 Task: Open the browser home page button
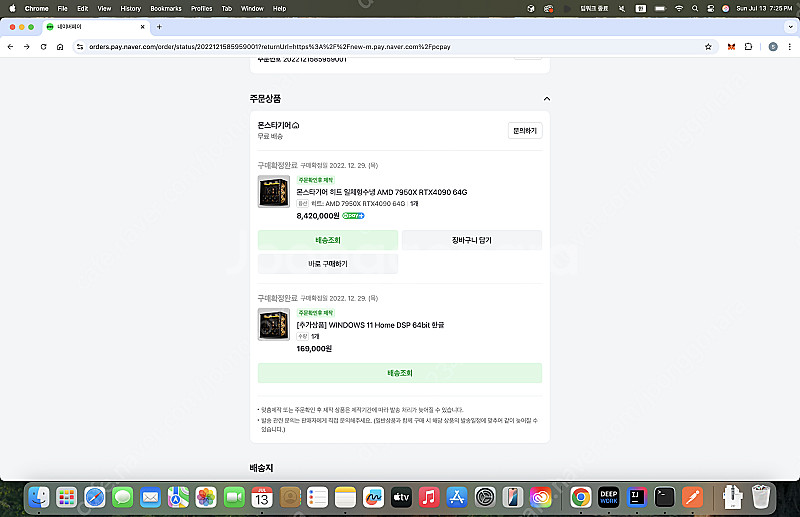60,46
